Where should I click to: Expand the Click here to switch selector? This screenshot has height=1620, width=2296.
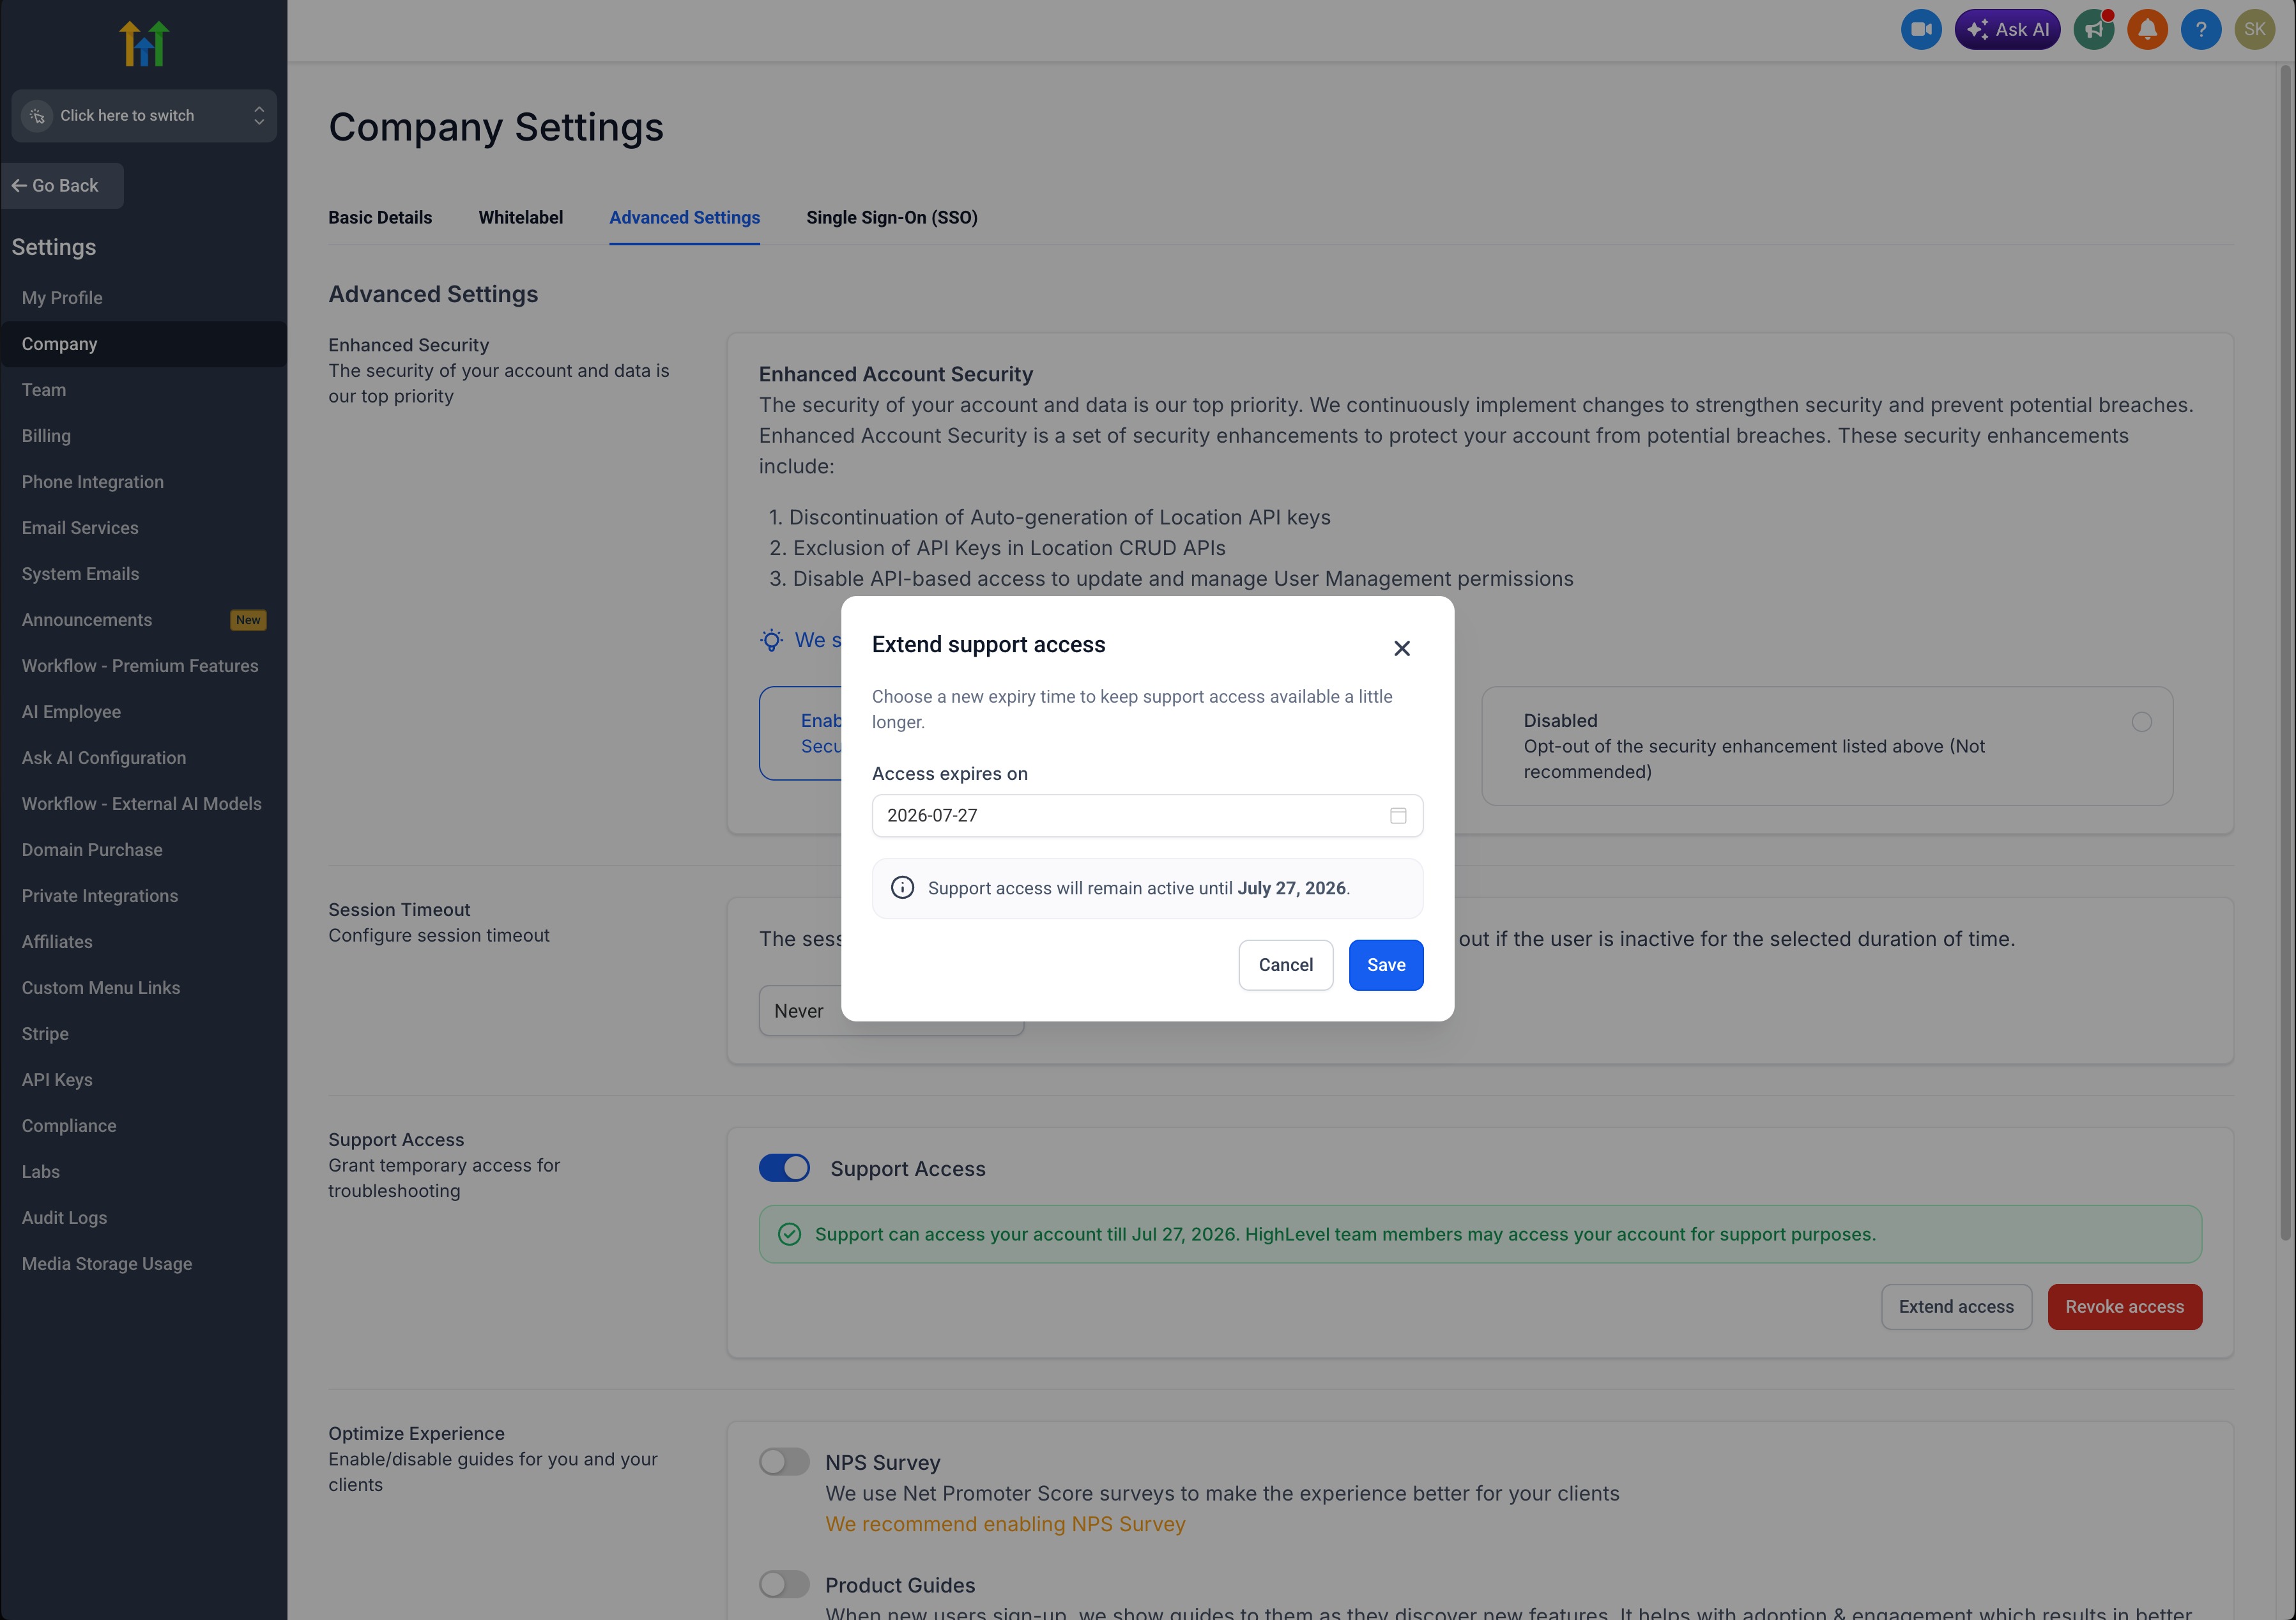pos(144,116)
